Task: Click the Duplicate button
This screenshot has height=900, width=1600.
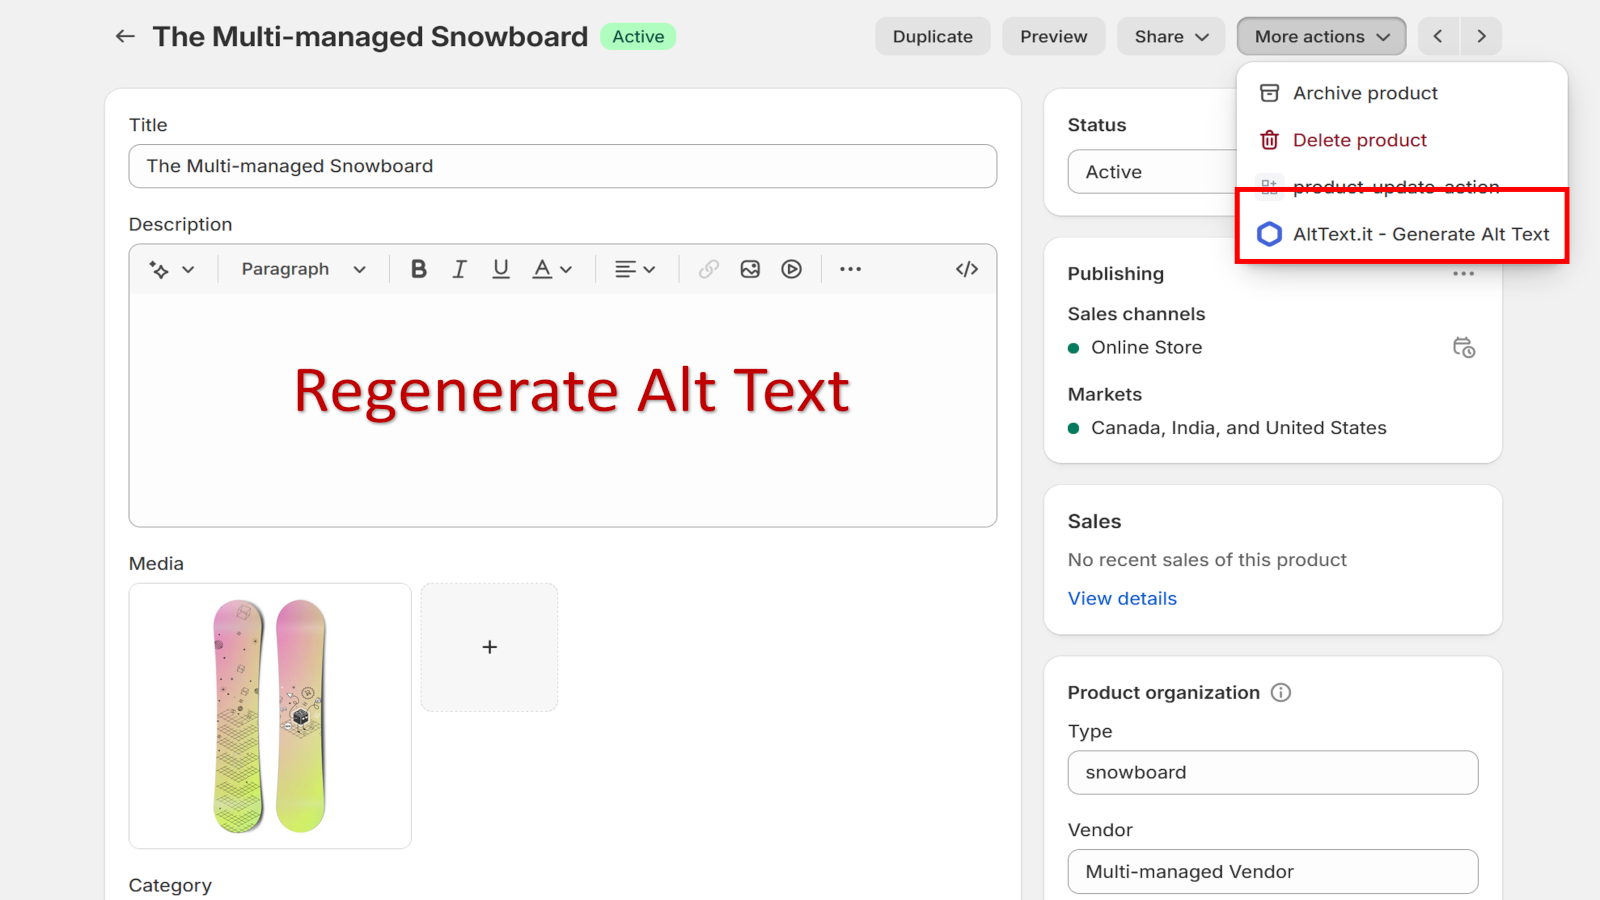Action: point(931,36)
